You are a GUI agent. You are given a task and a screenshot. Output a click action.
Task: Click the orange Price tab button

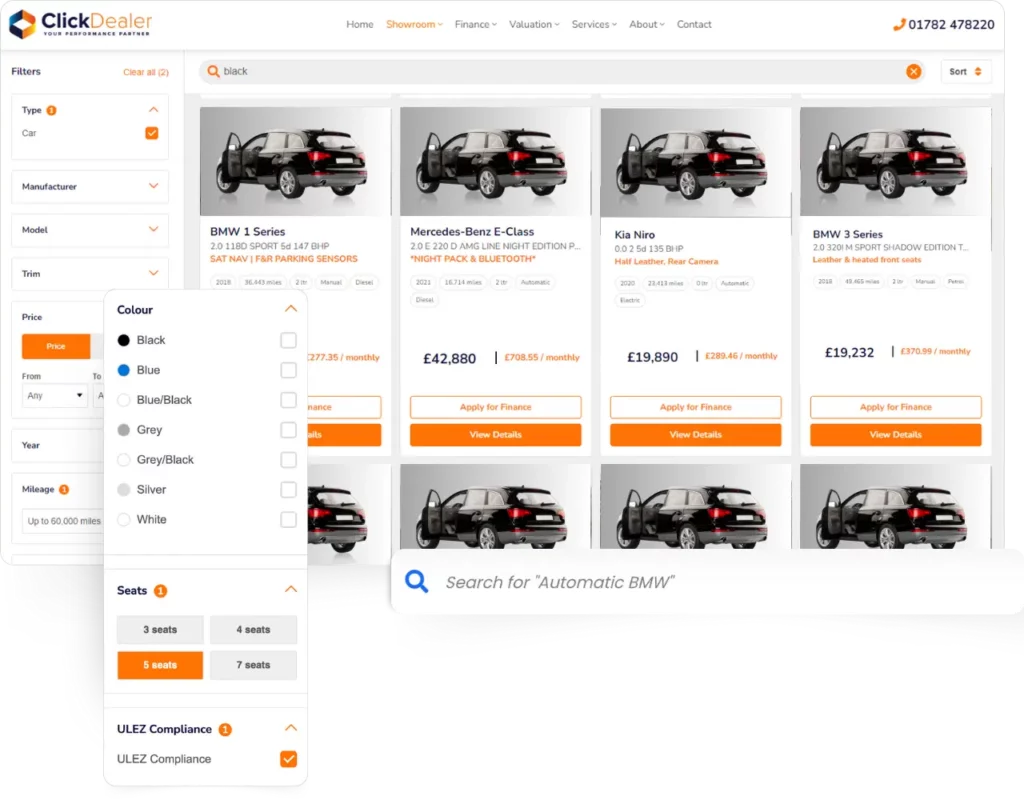(56, 346)
